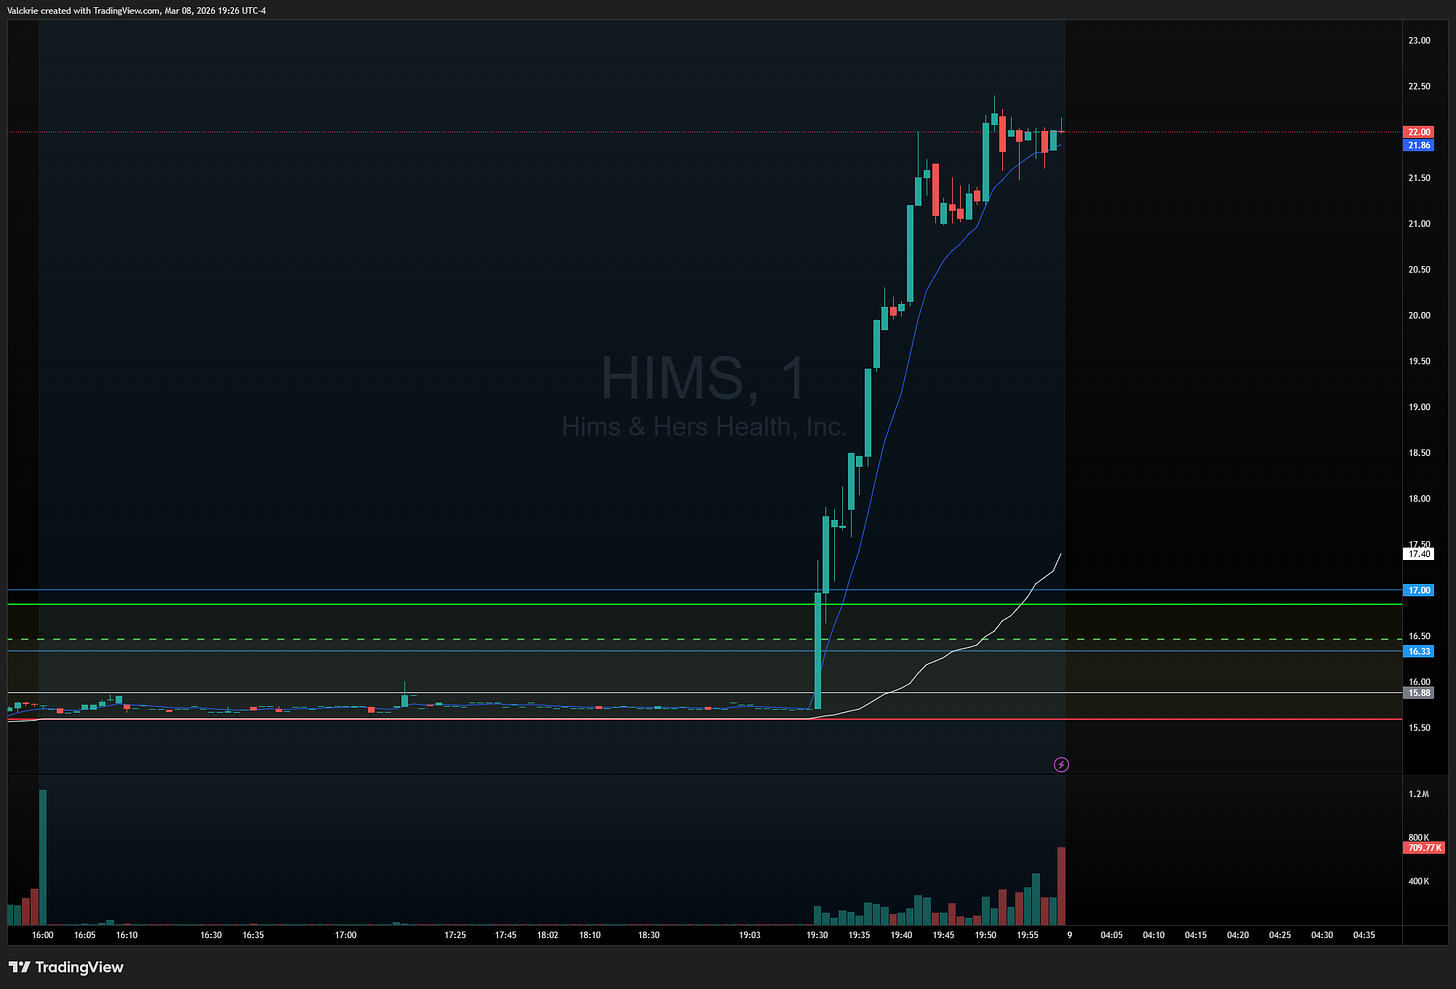
Task: Click the 23.00 price axis value
Action: (1419, 41)
